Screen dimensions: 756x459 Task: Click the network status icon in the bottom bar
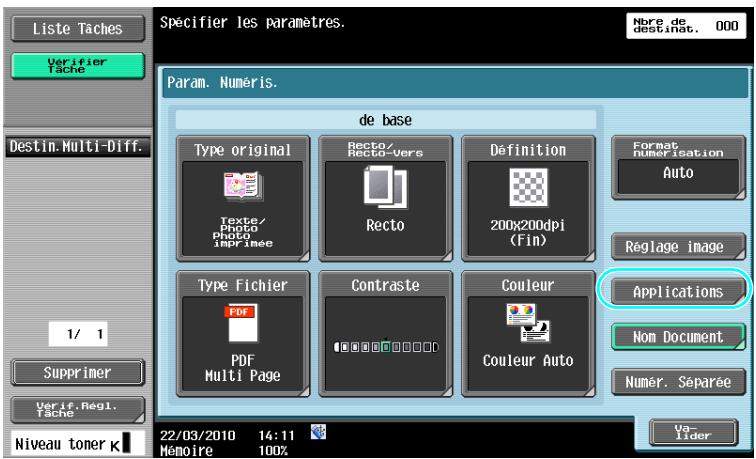pos(319,432)
